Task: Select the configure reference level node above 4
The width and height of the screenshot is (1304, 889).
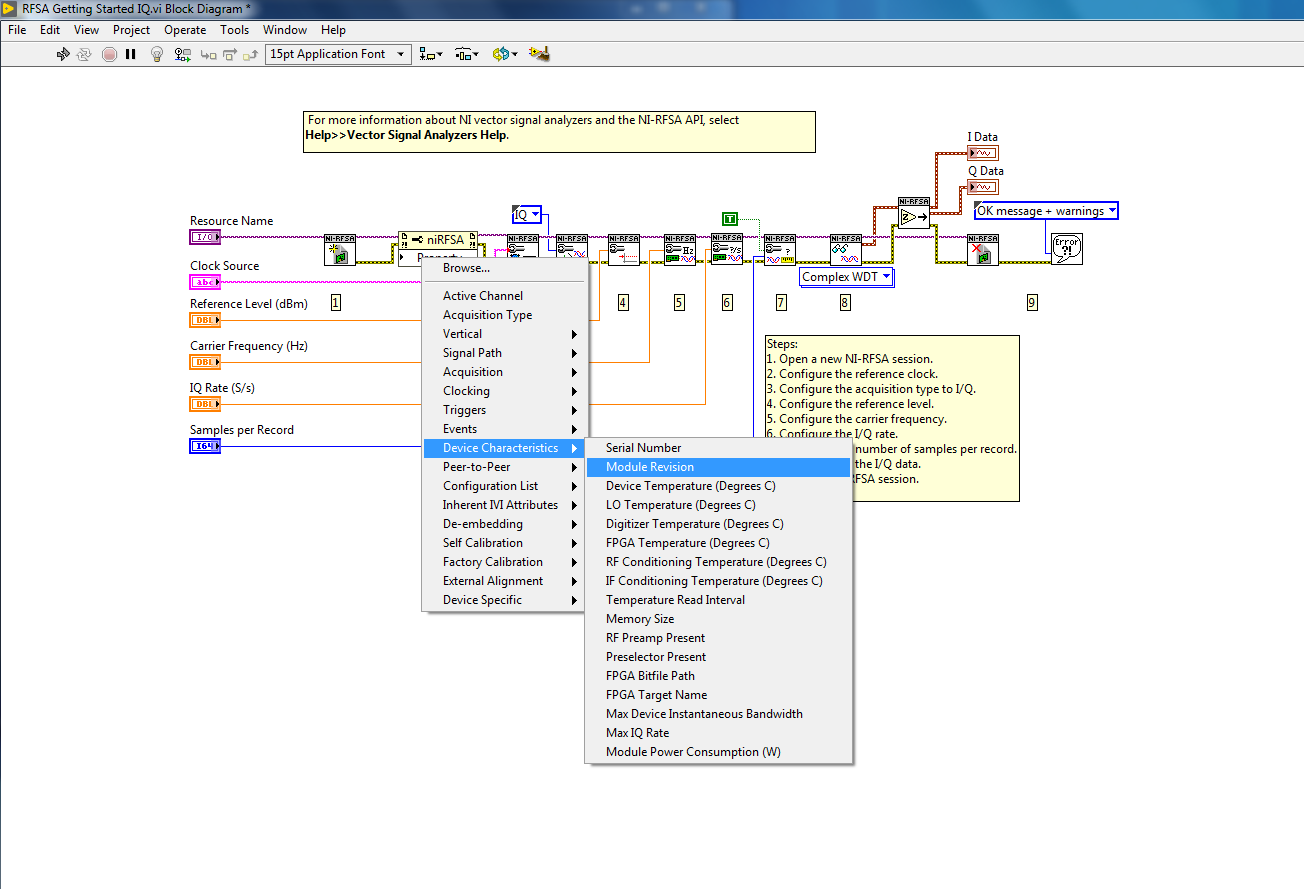Action: [x=624, y=250]
